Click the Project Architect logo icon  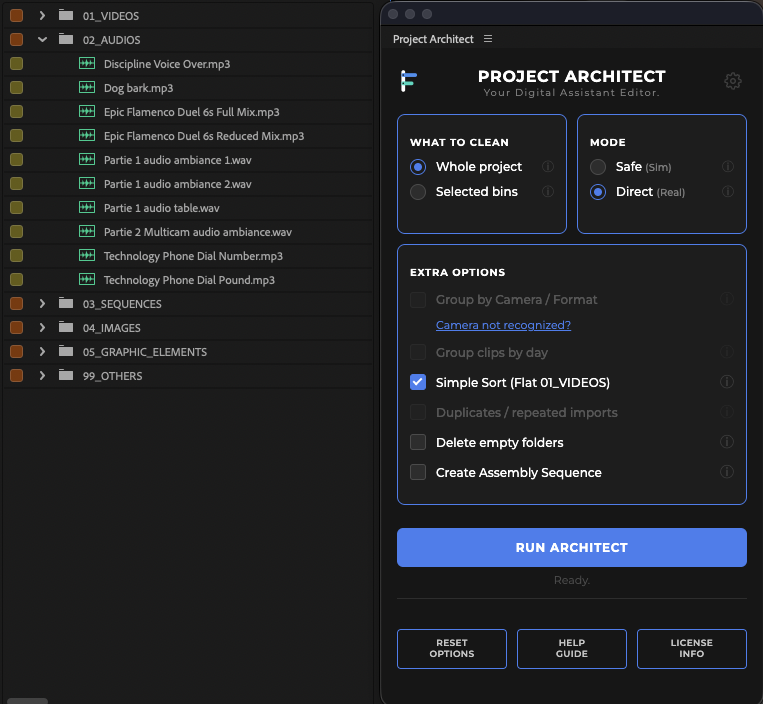coord(408,81)
